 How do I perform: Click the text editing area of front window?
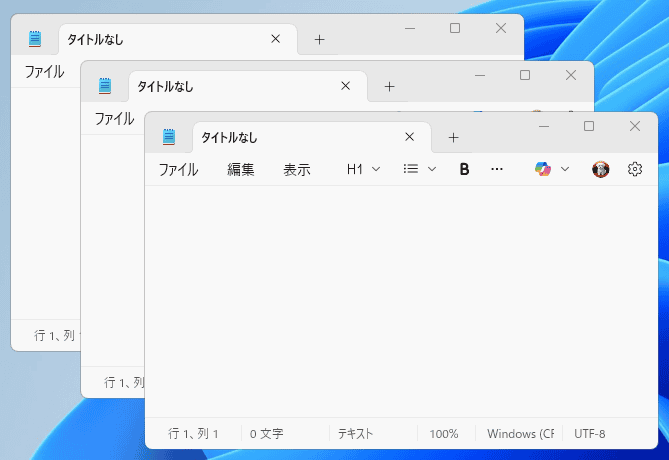tap(401, 301)
